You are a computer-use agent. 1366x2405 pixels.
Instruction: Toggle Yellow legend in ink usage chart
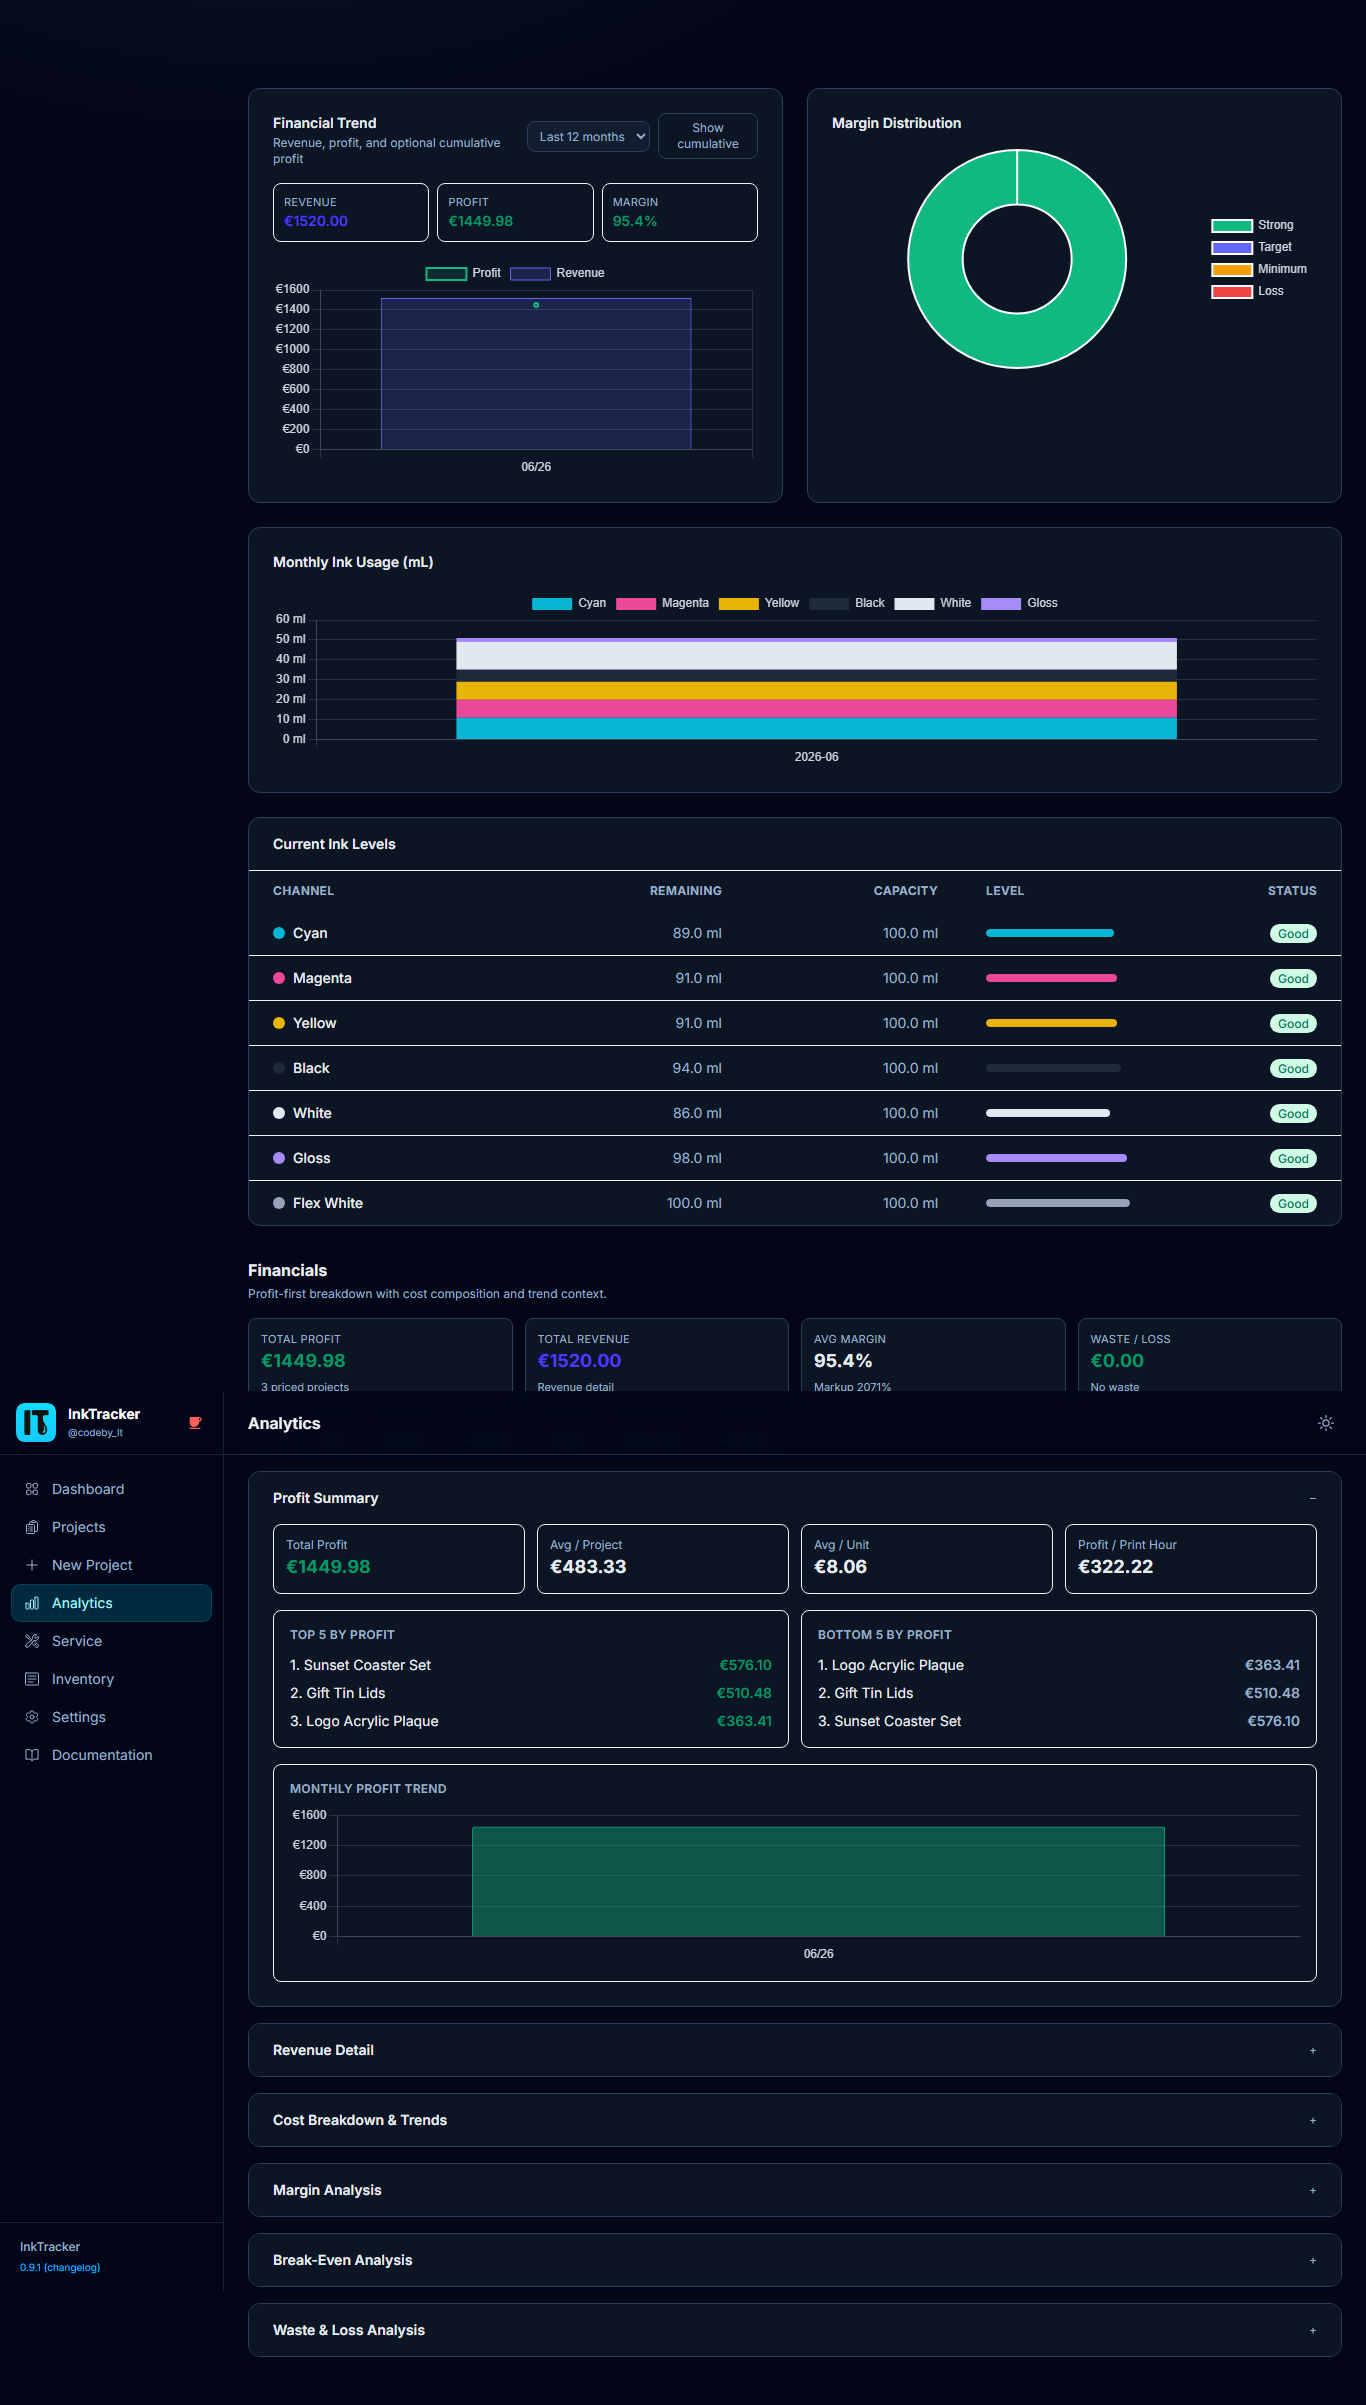coord(759,603)
